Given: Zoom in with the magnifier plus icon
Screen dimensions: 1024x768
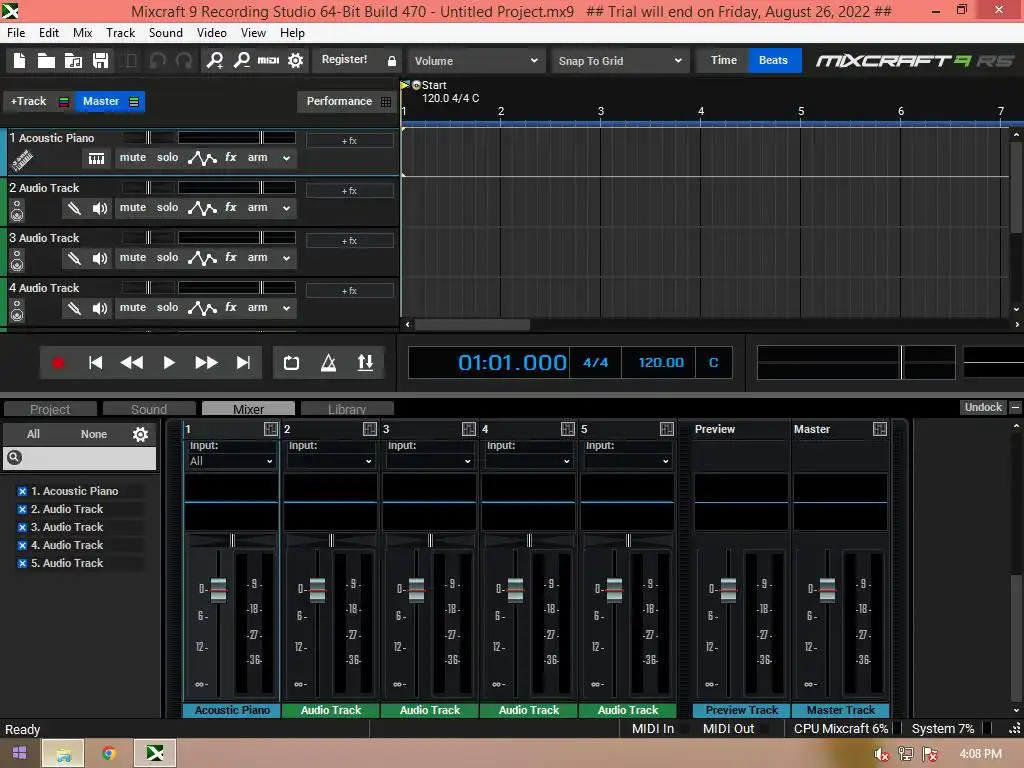Looking at the screenshot, I should [215, 61].
